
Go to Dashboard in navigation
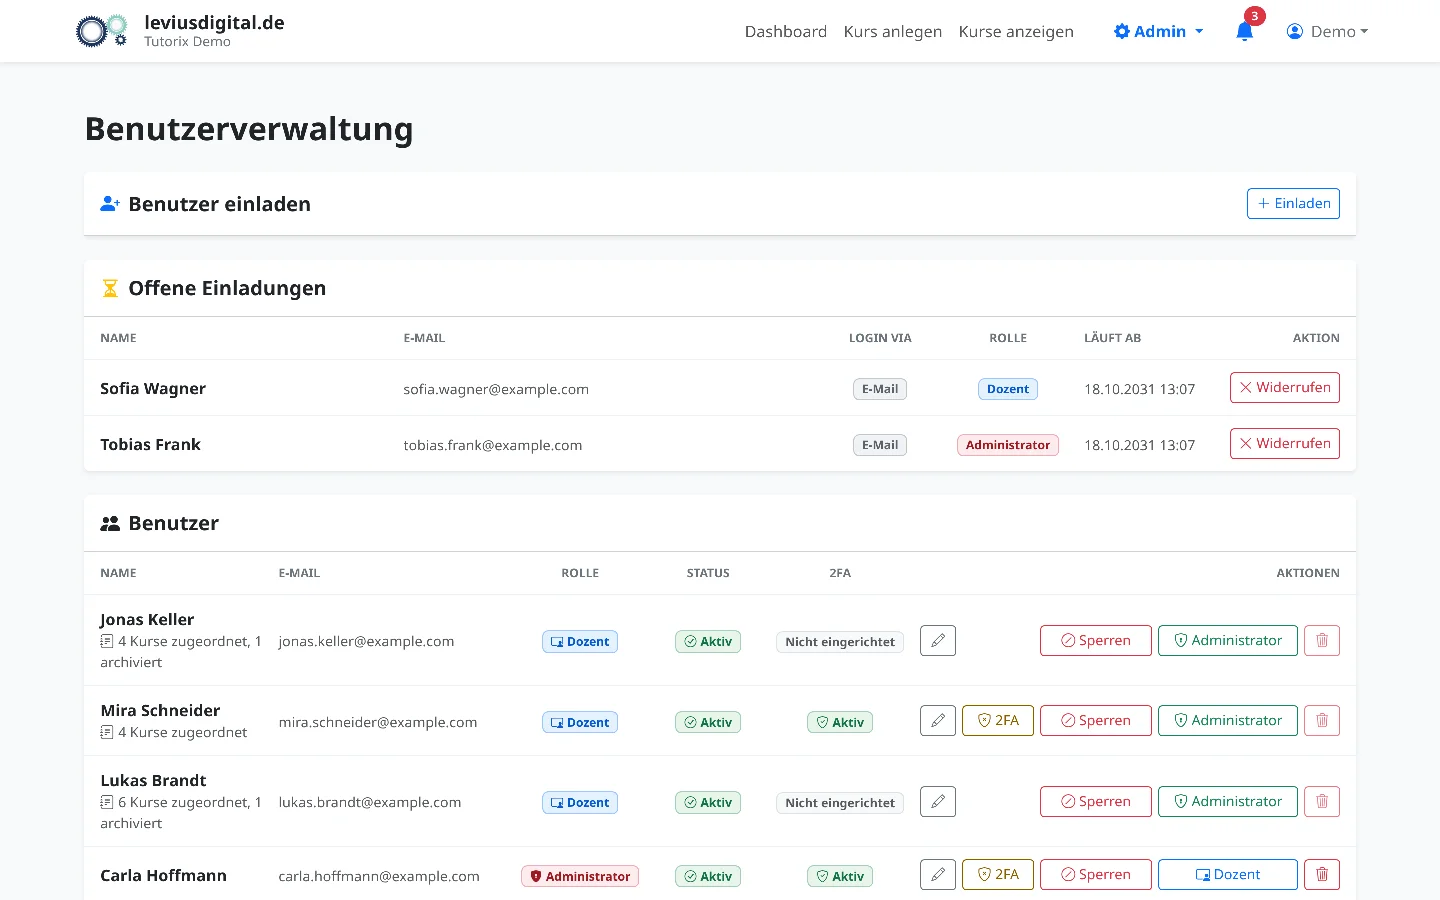click(x=786, y=31)
